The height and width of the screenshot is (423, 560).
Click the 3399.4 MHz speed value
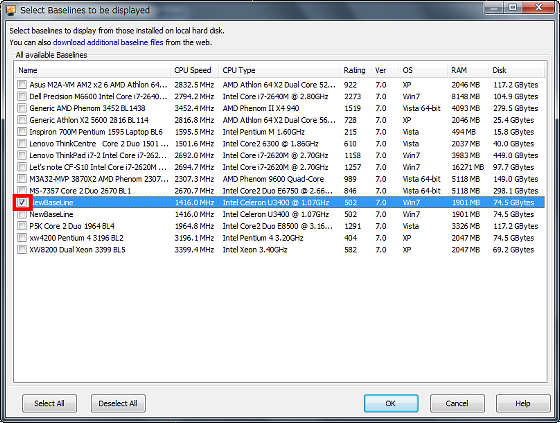194,250
